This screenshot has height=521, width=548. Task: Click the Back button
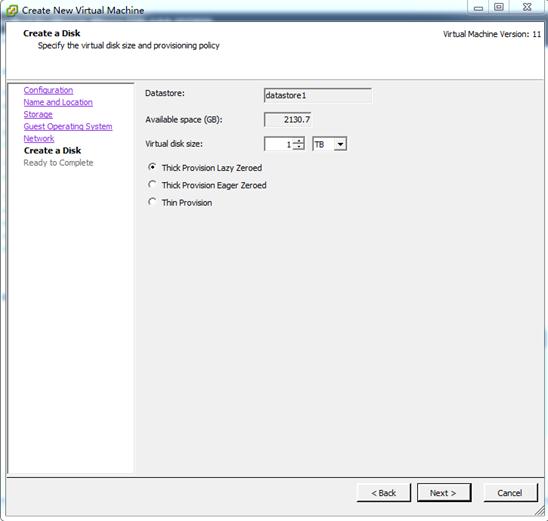[384, 493]
